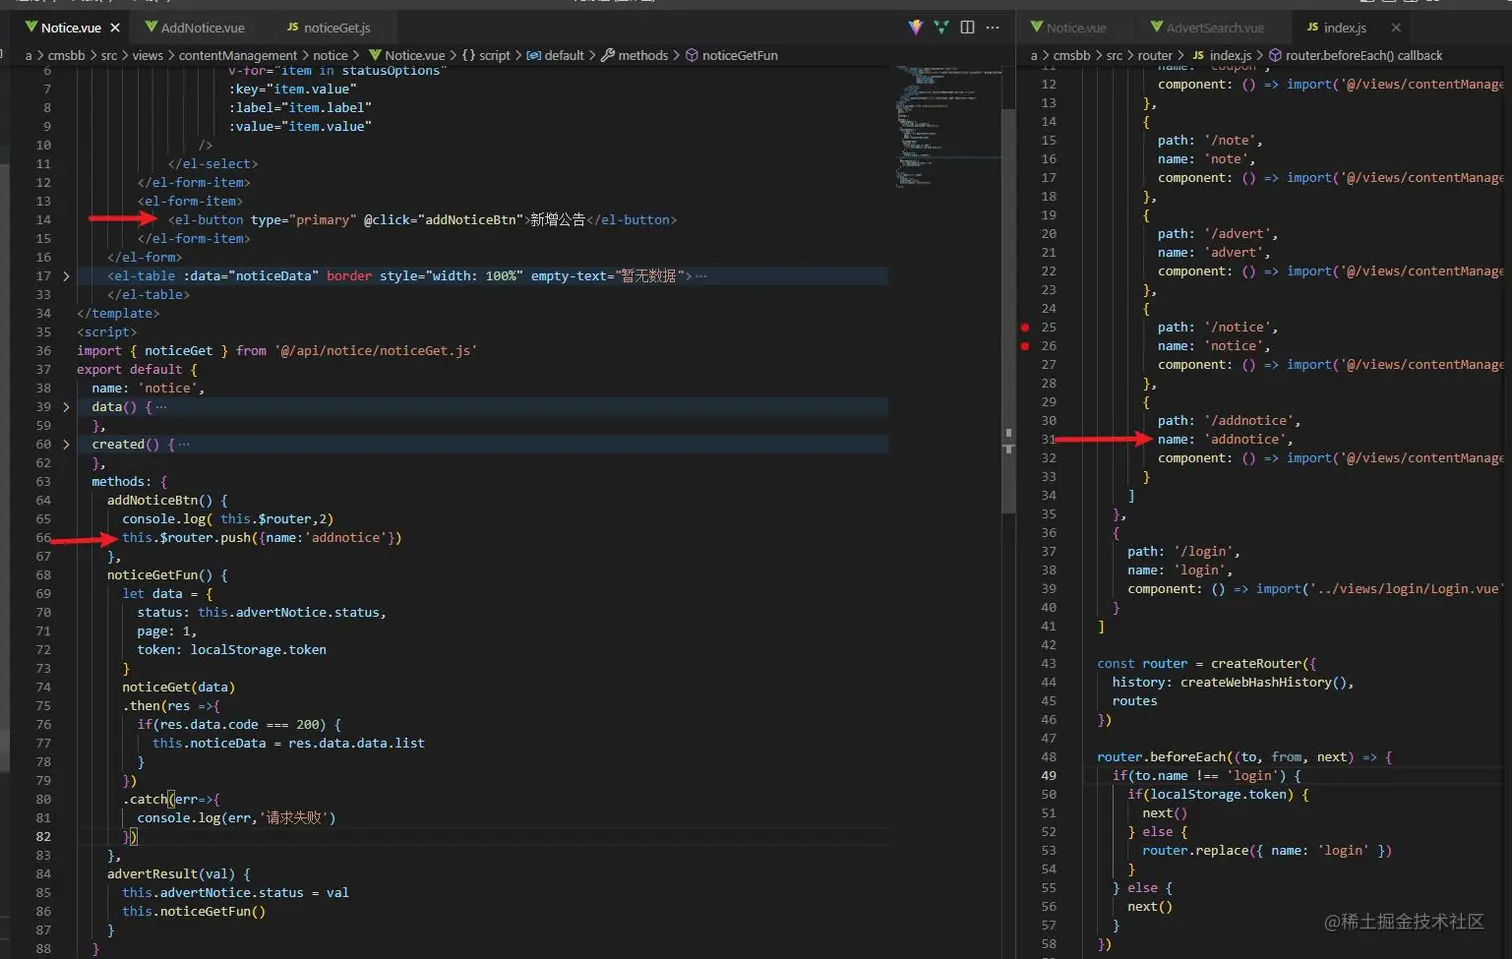Image resolution: width=1512 pixels, height=959 pixels.
Task: Expand the folded data() block on line 39
Action: pyautogui.click(x=67, y=407)
